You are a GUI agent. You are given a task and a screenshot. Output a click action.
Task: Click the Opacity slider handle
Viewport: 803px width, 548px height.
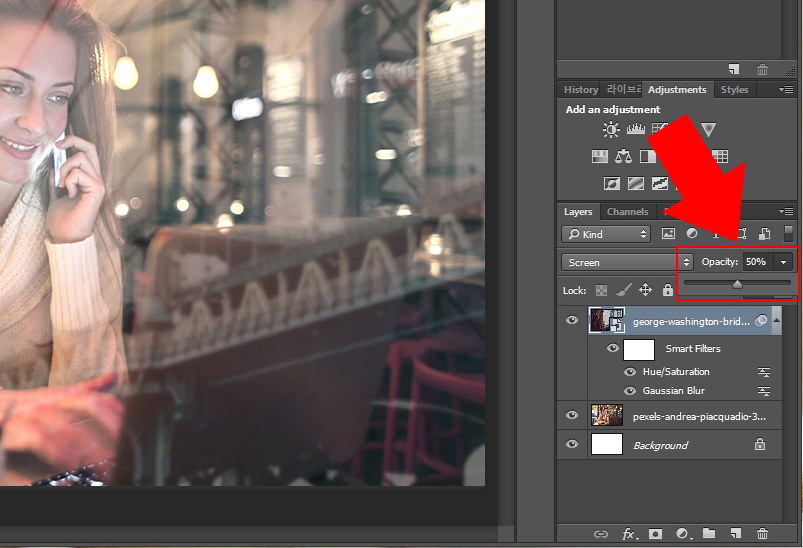[737, 284]
